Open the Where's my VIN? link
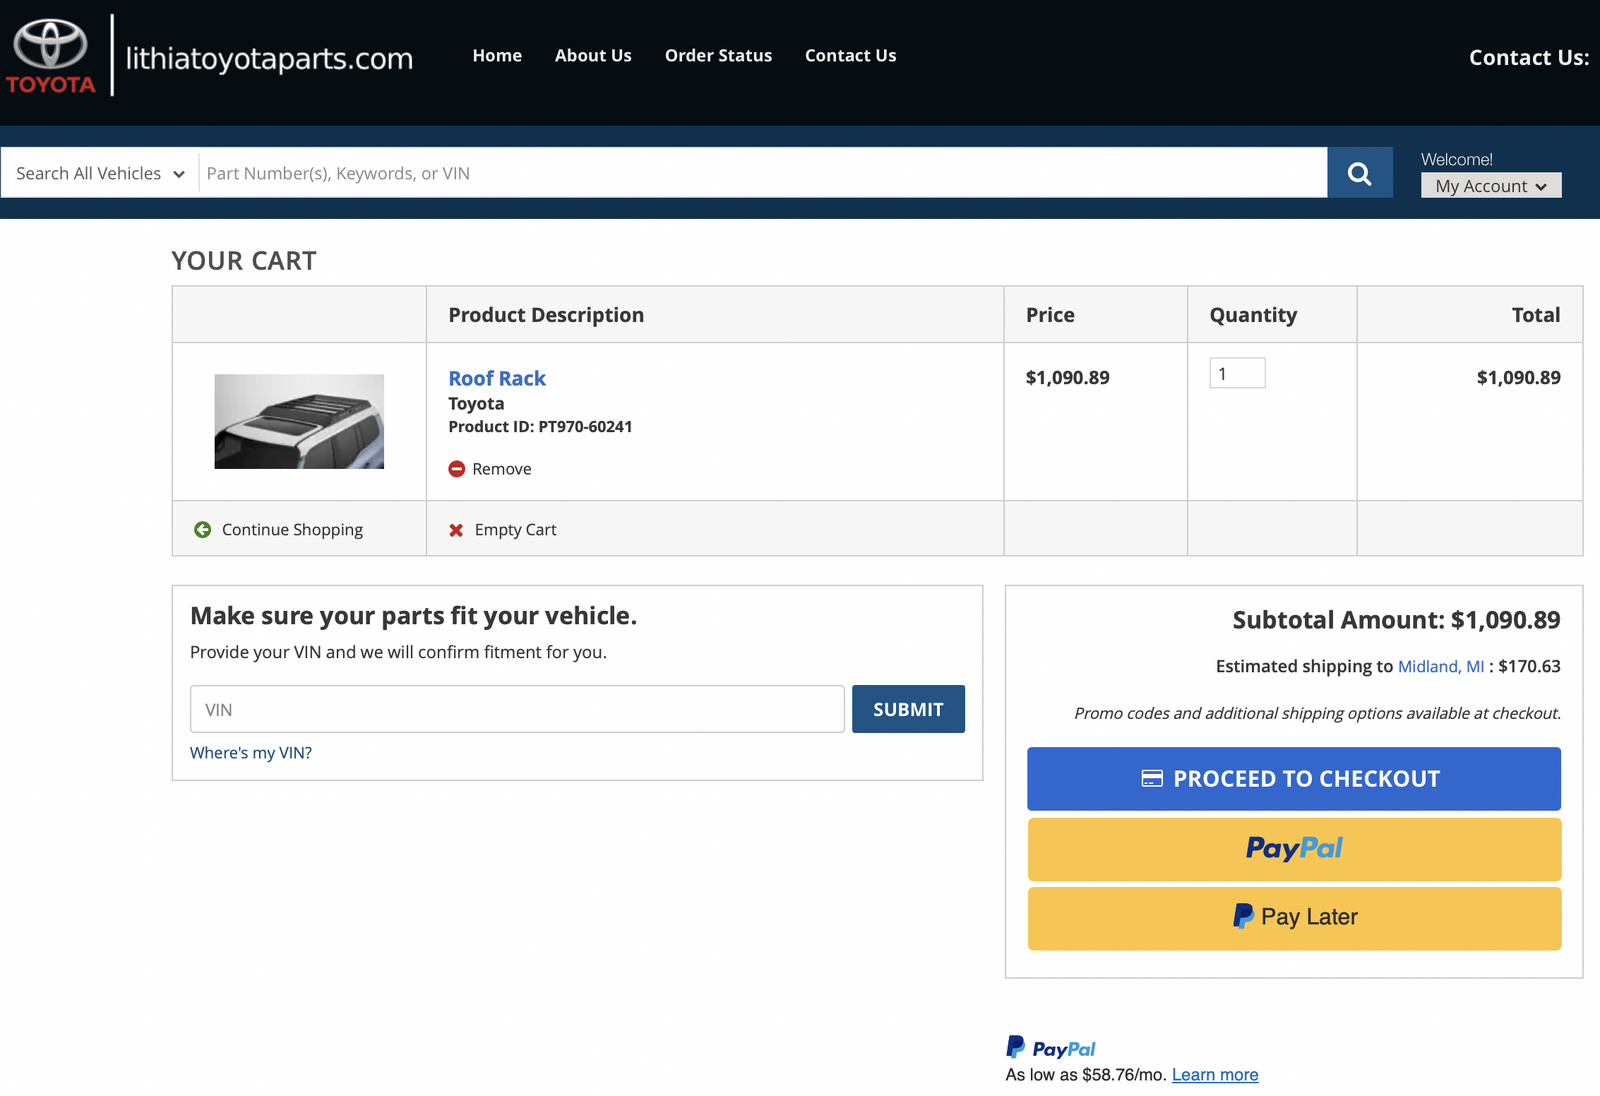This screenshot has height=1096, width=1600. [251, 753]
